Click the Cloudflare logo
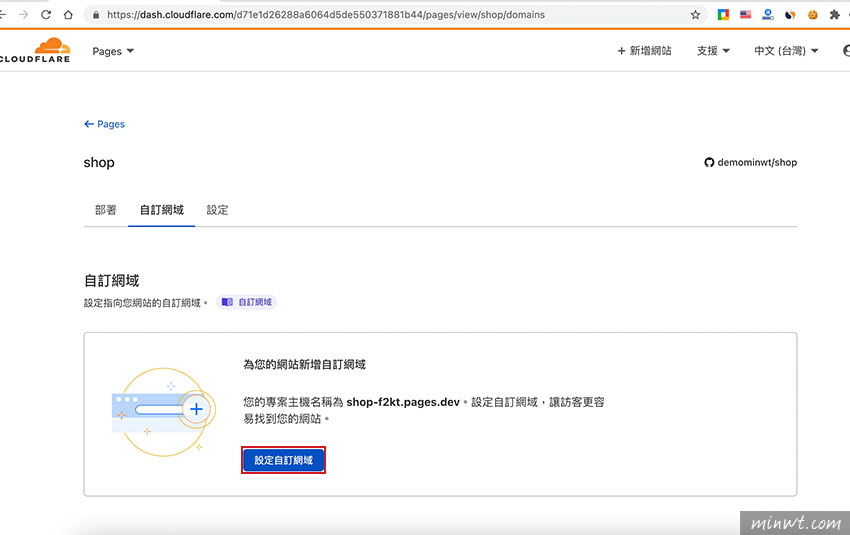 click(x=36, y=50)
